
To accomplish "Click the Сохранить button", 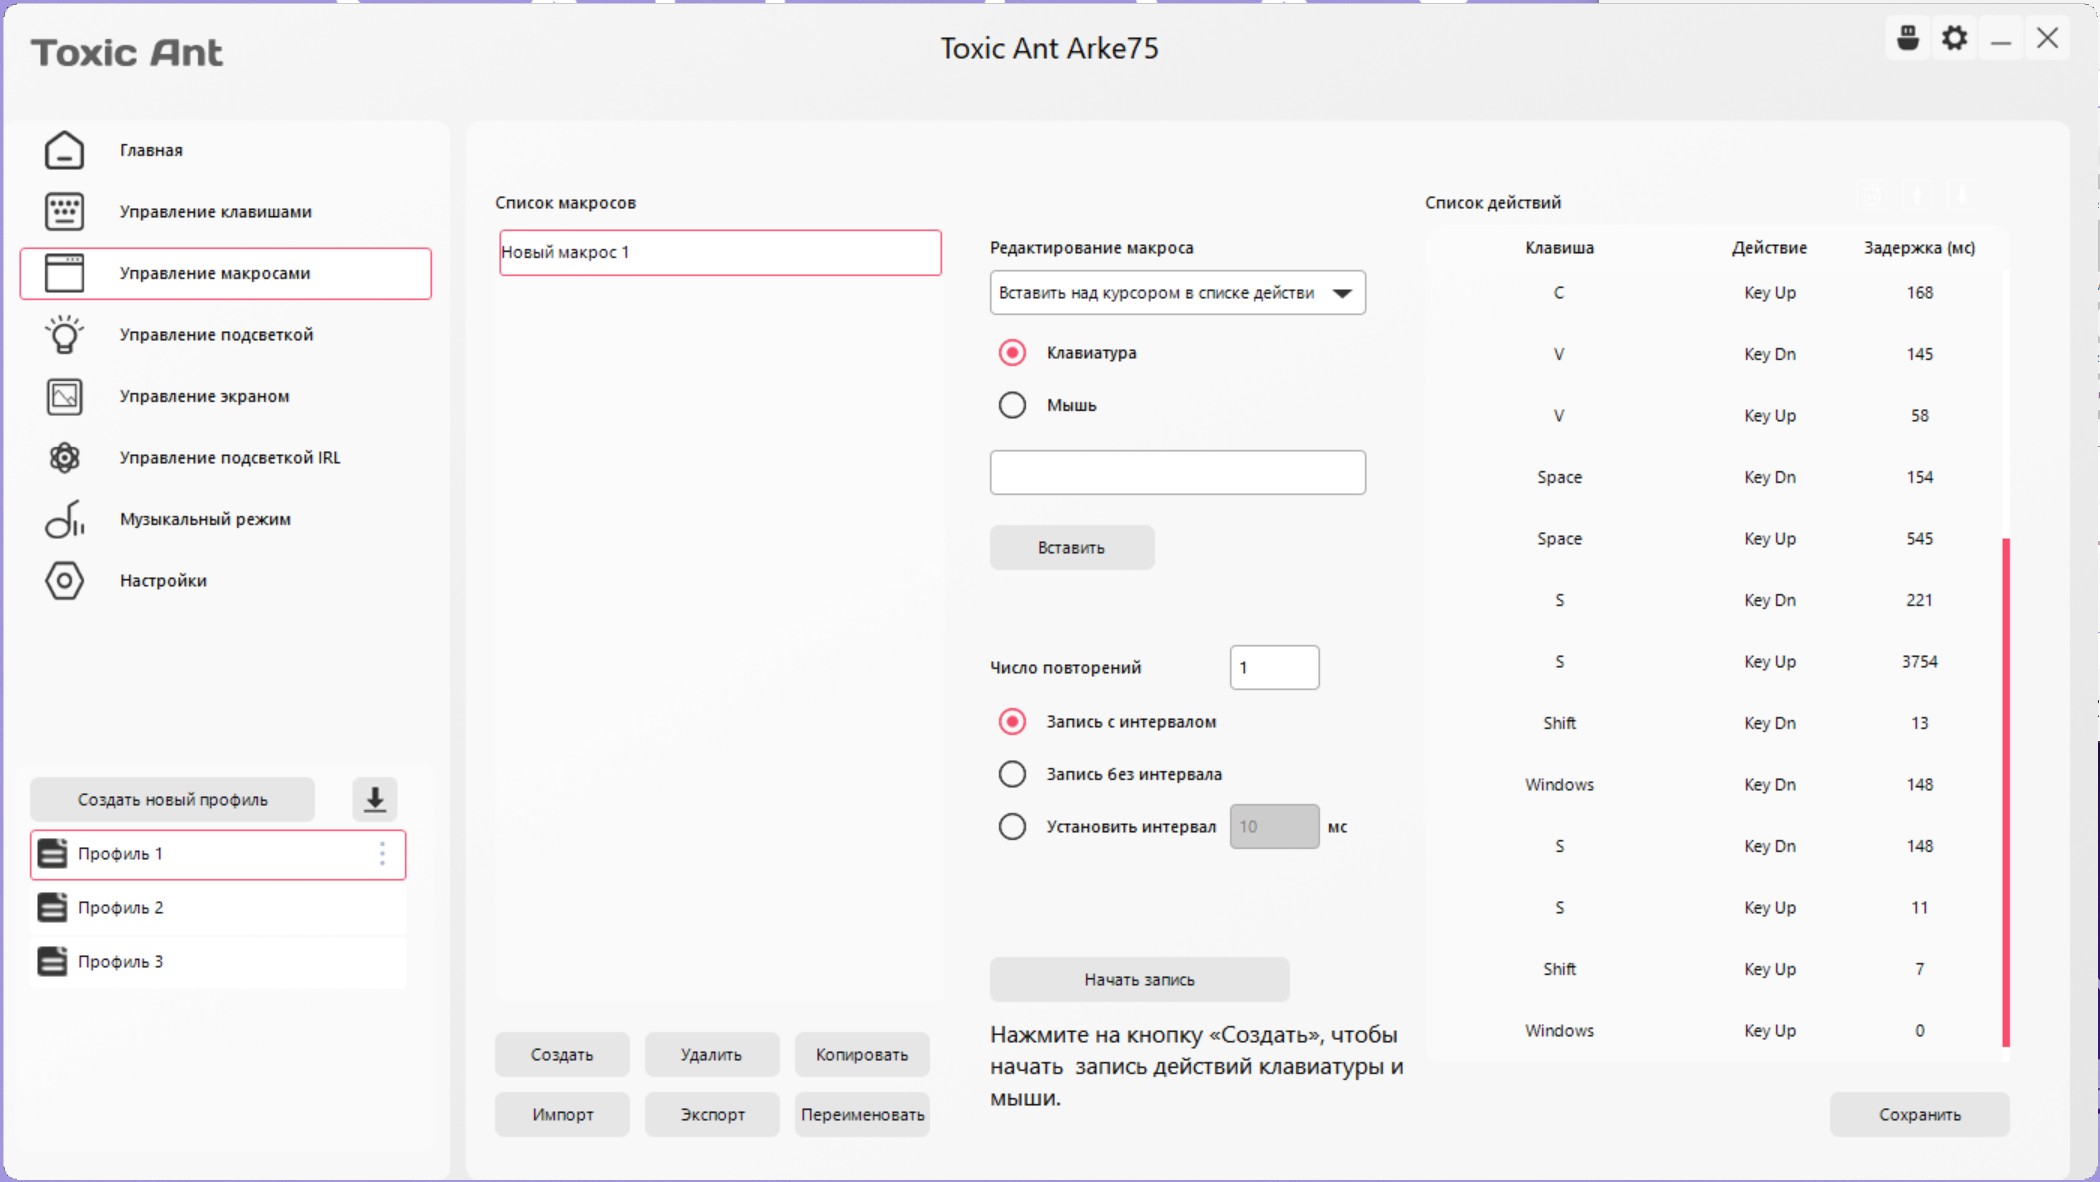I will tap(1919, 1115).
